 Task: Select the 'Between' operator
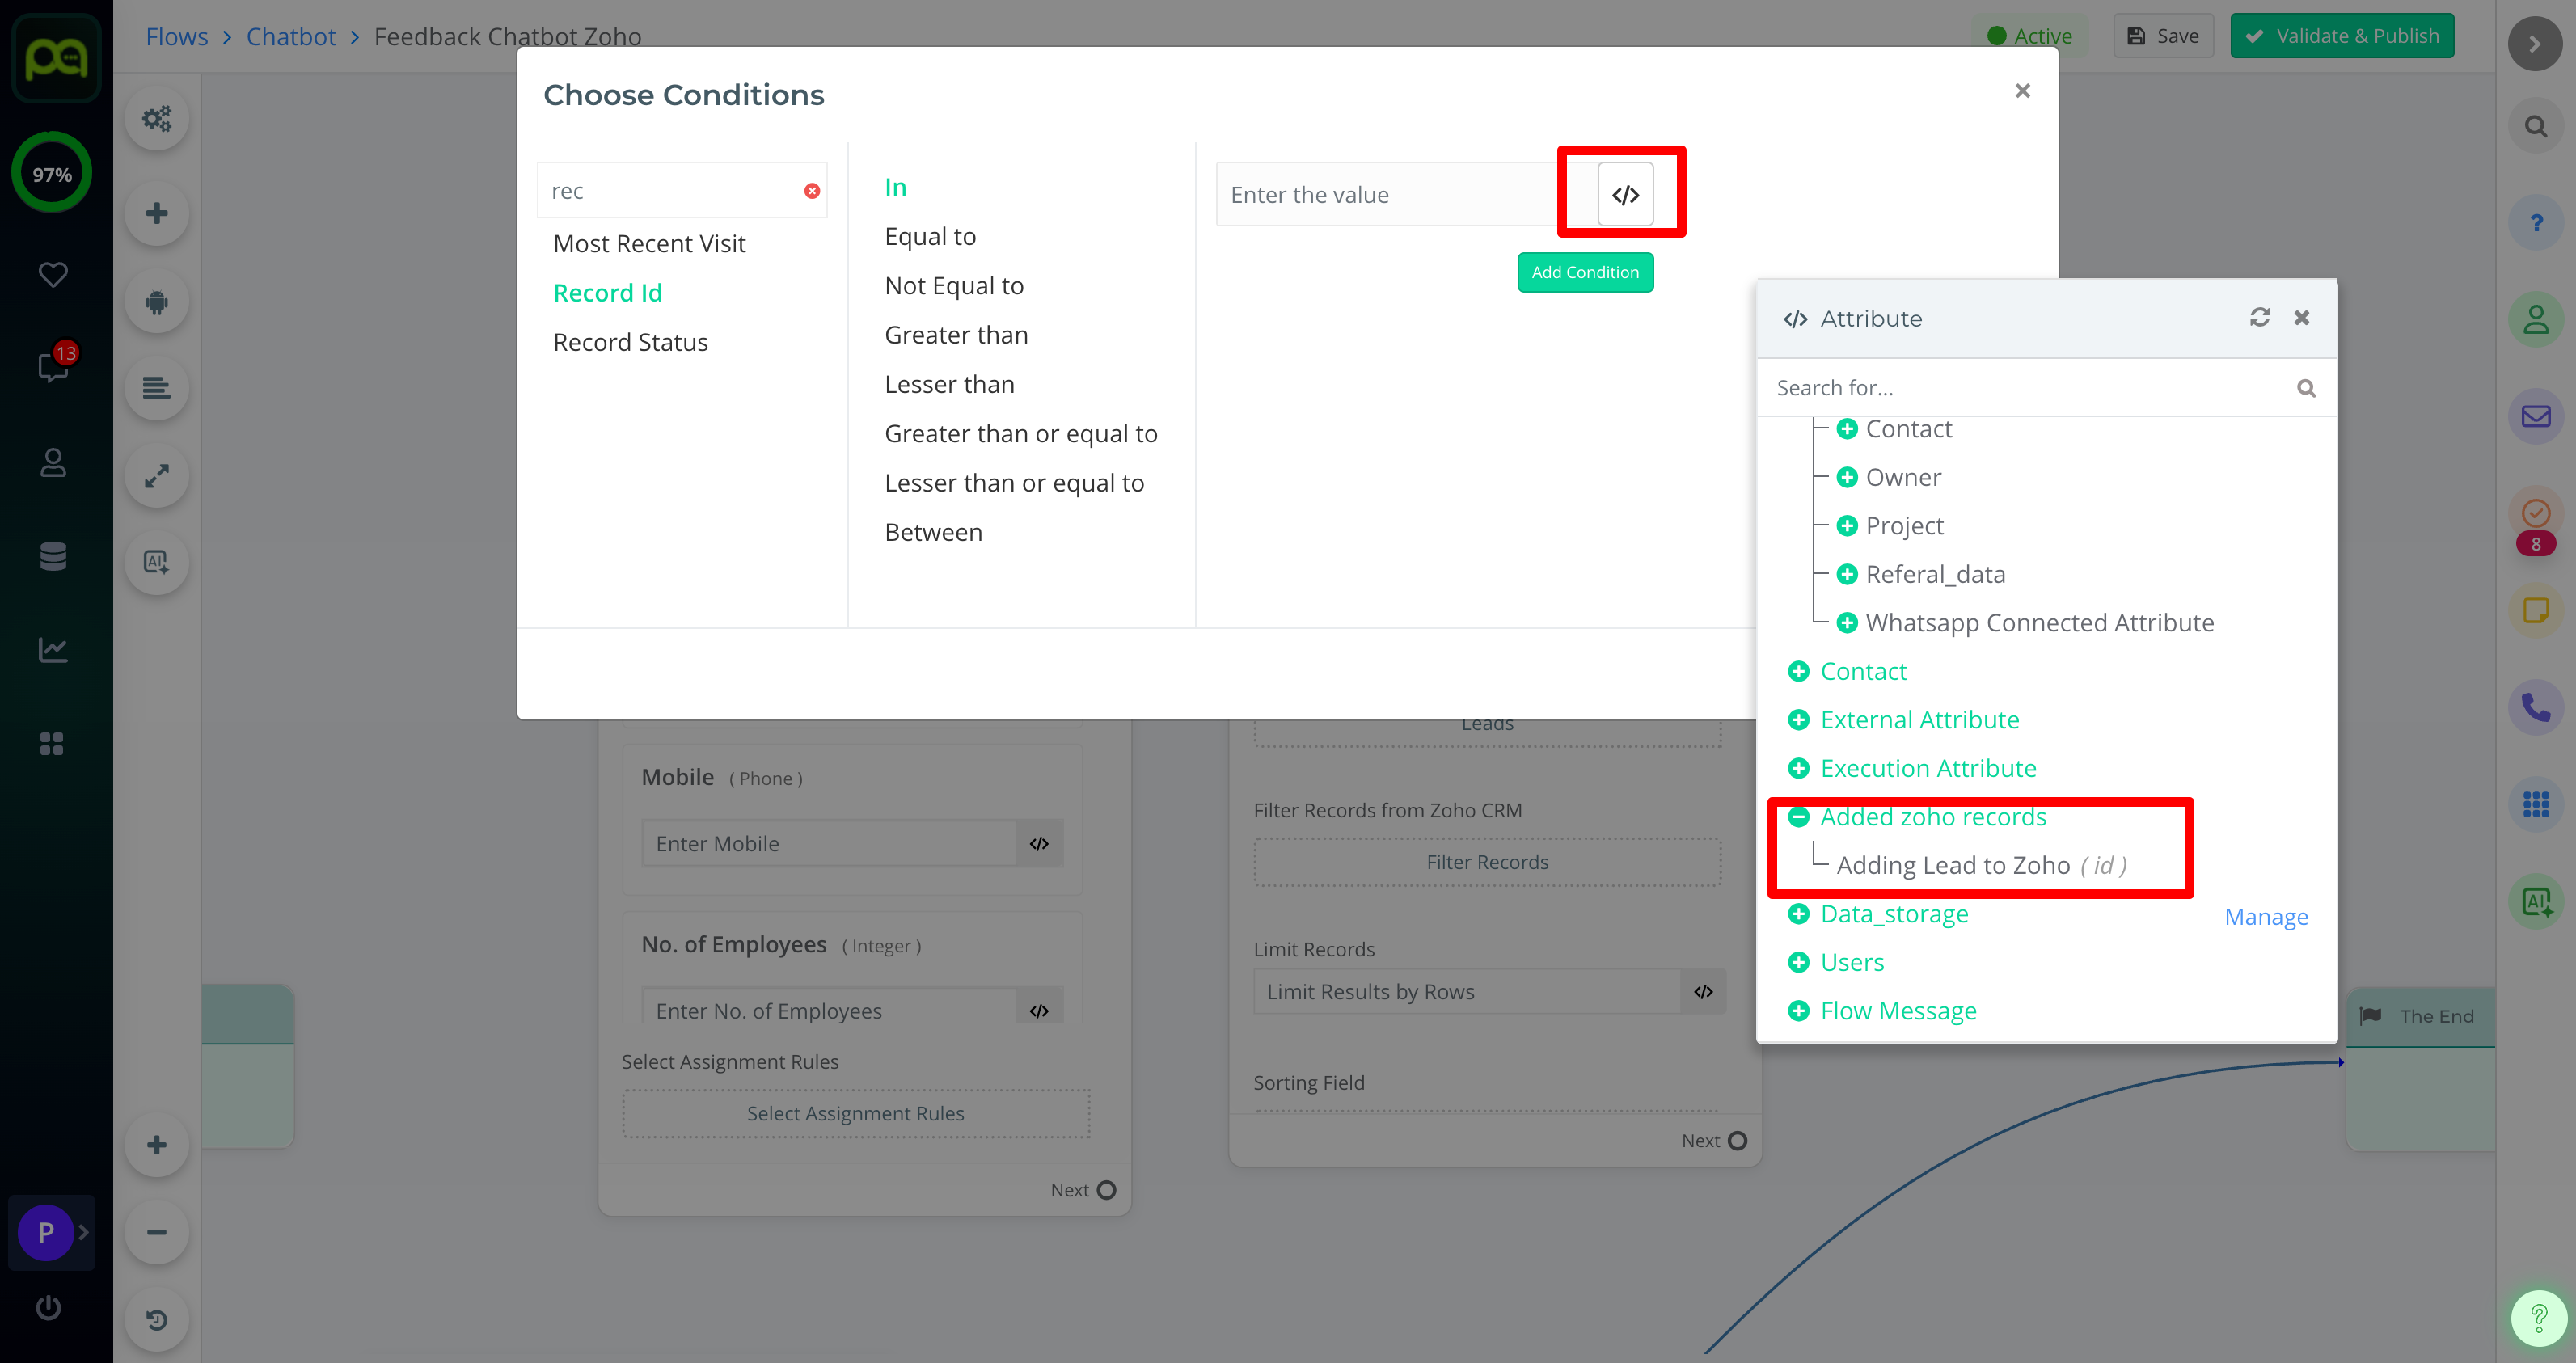point(933,532)
